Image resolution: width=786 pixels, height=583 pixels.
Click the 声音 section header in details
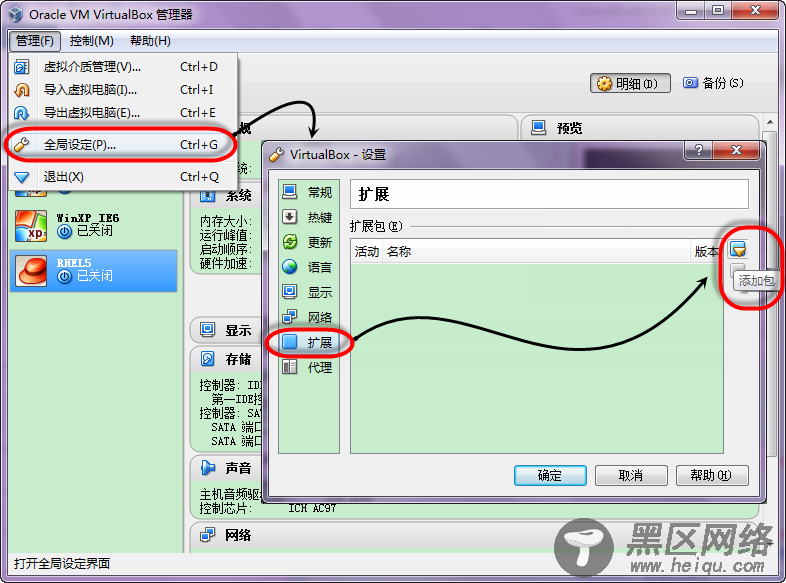tap(238, 468)
